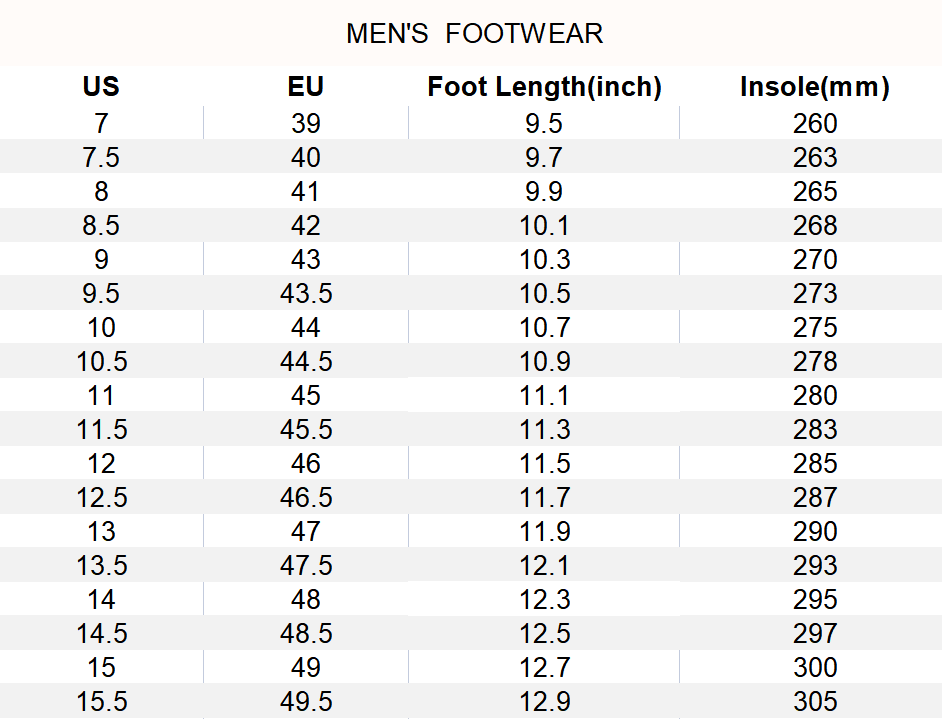Select US size 13.5 cell

pos(101,566)
